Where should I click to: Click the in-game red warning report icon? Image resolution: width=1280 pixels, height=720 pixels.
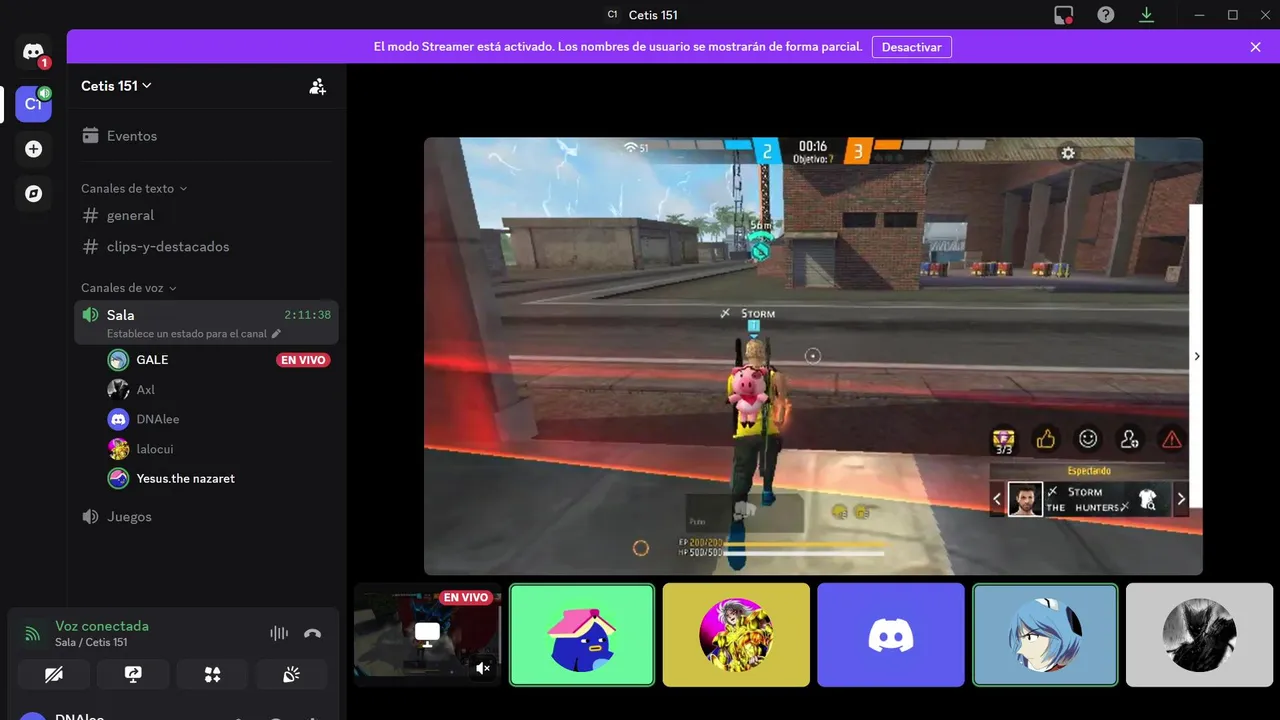[x=1171, y=439]
